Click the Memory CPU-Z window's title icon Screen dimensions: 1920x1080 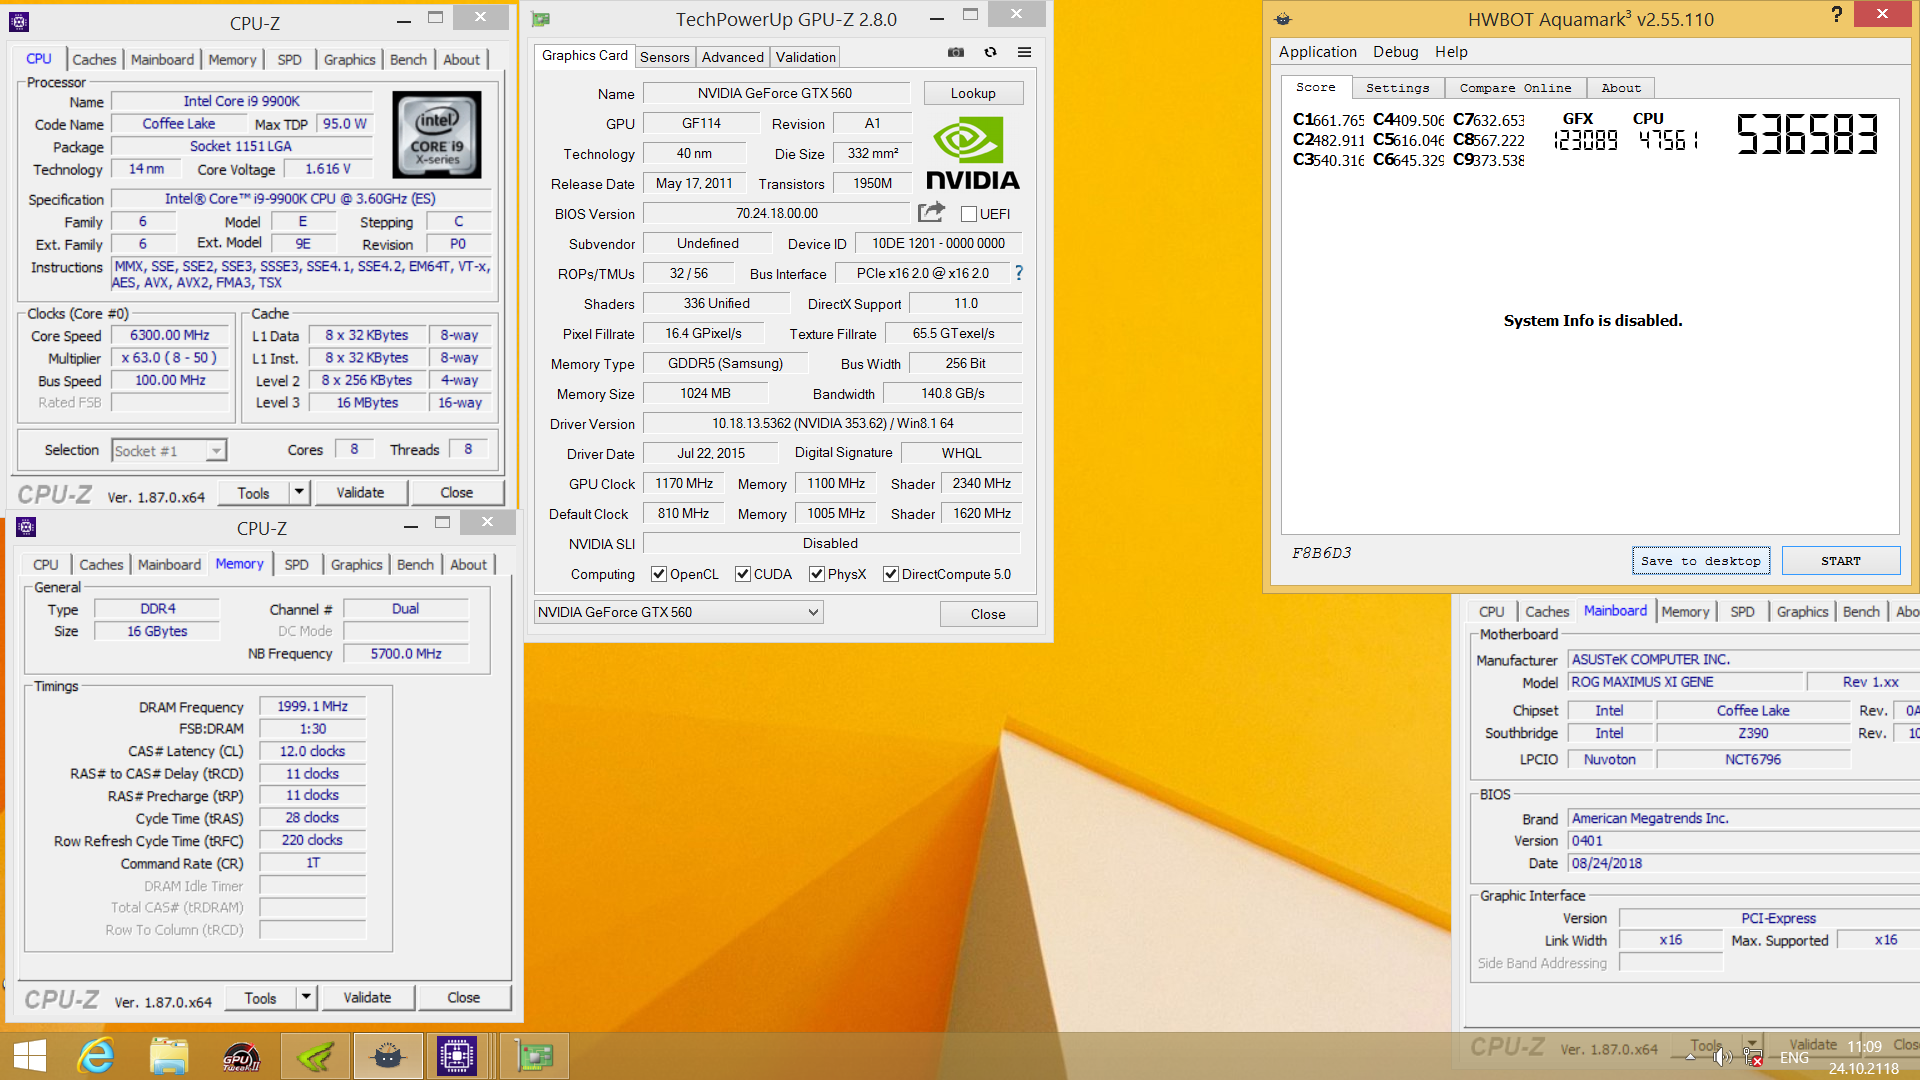click(26, 527)
